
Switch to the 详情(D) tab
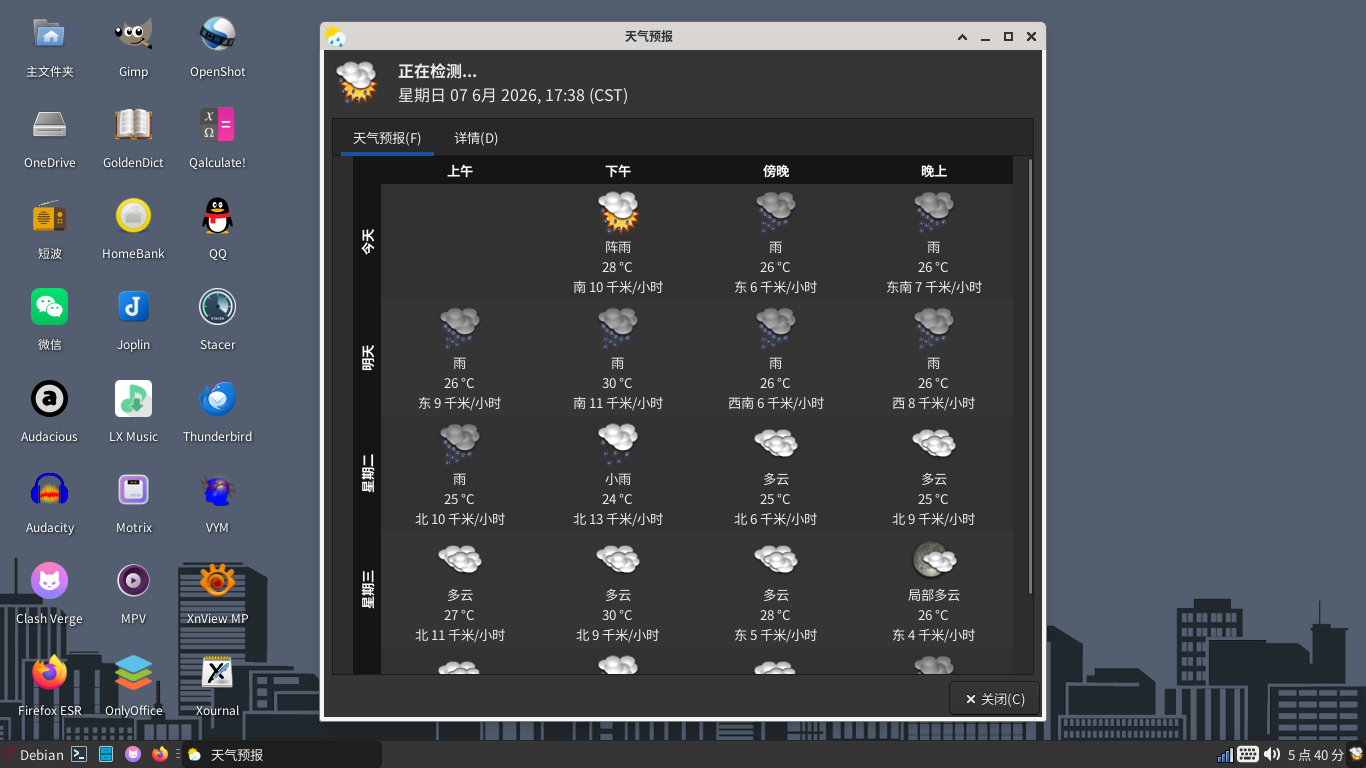[x=476, y=138]
